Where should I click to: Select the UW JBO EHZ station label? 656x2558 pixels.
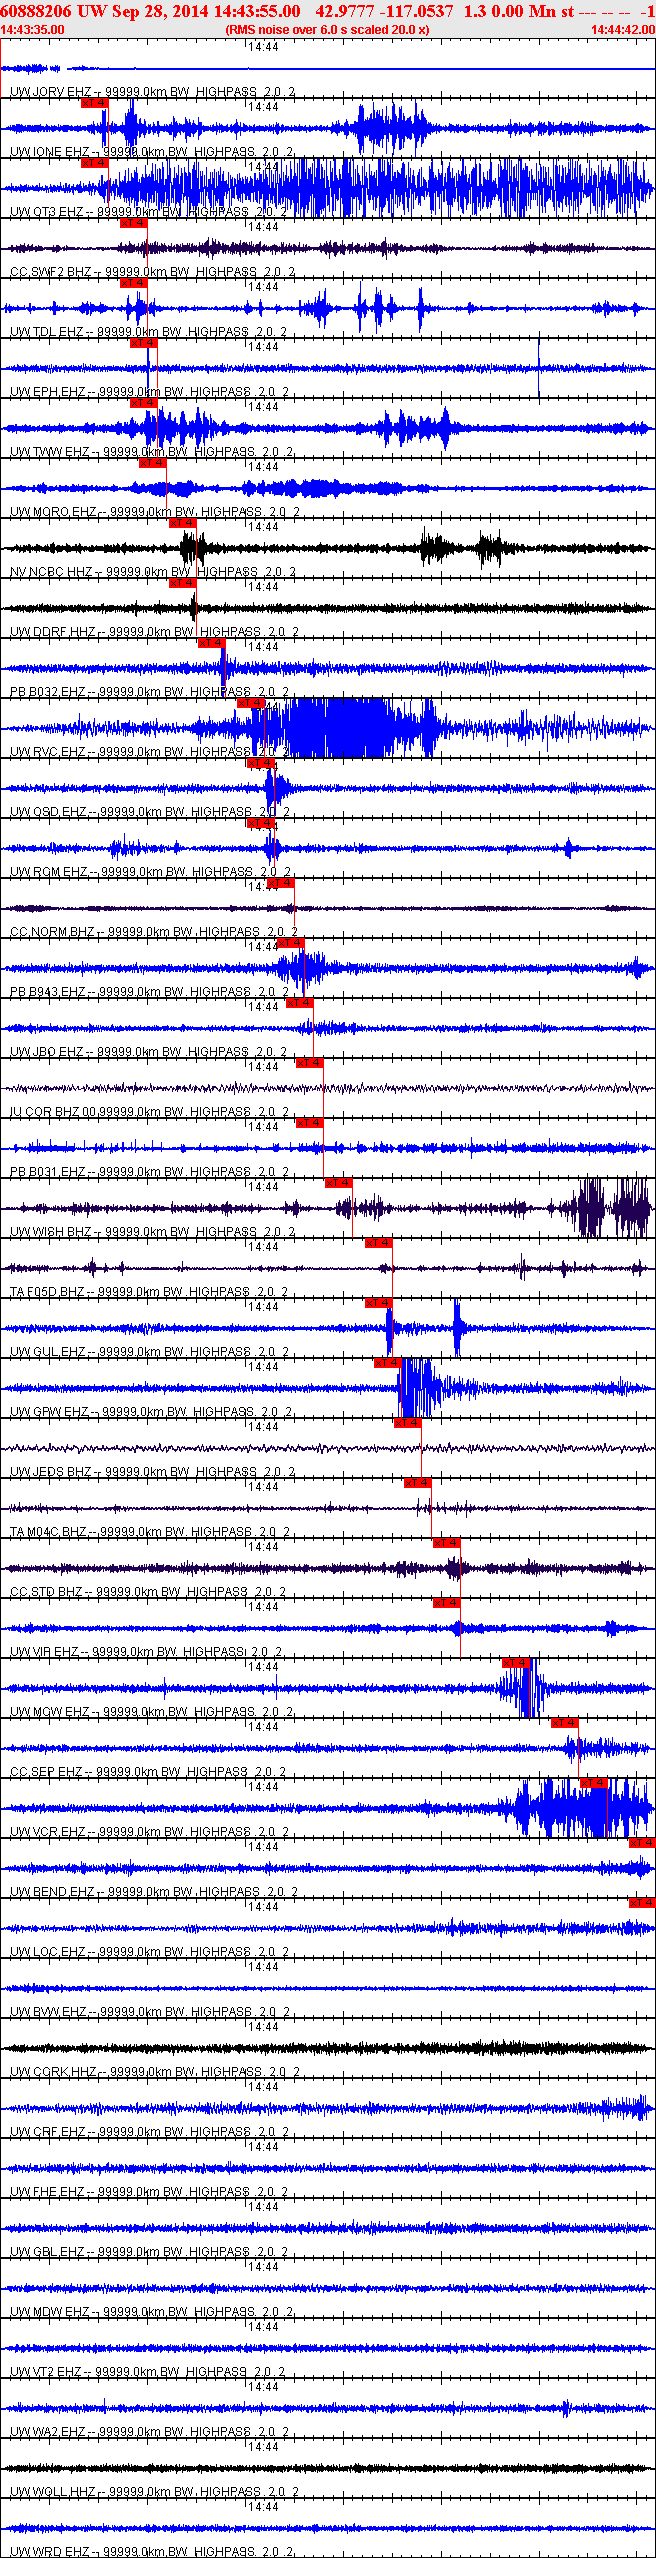[x=148, y=1052]
